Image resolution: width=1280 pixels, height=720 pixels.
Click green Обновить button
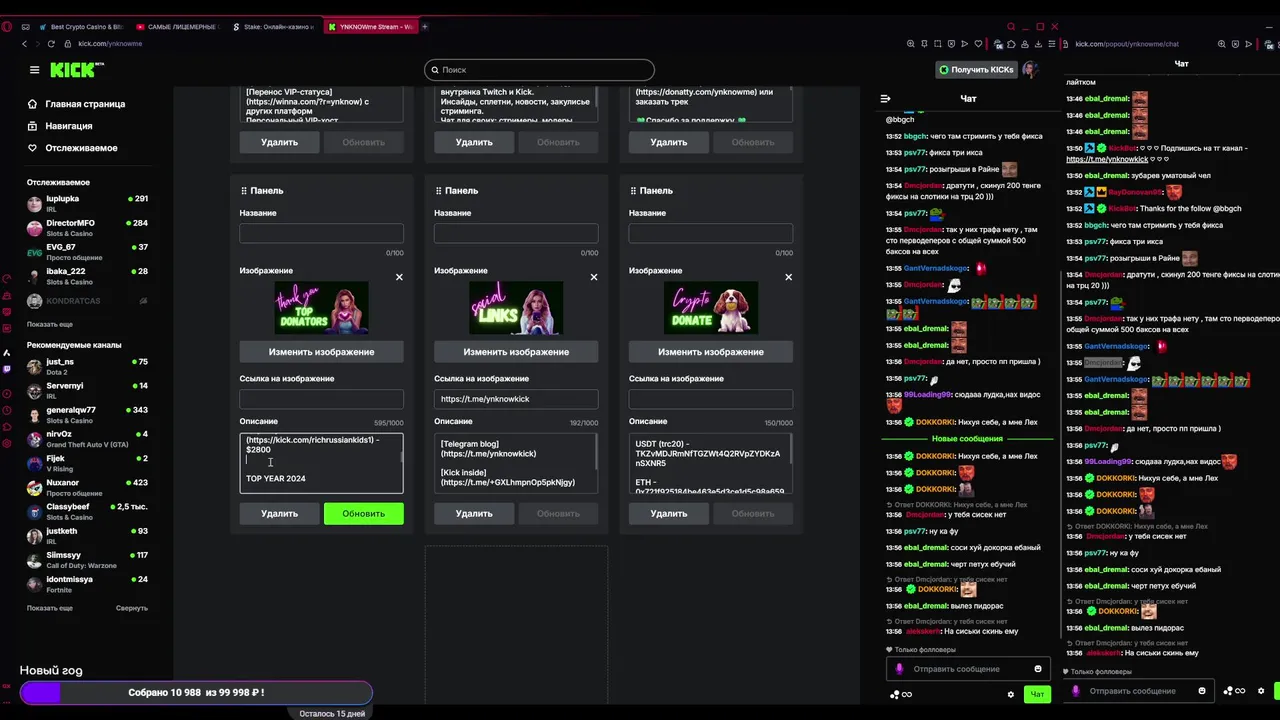pyautogui.click(x=364, y=514)
